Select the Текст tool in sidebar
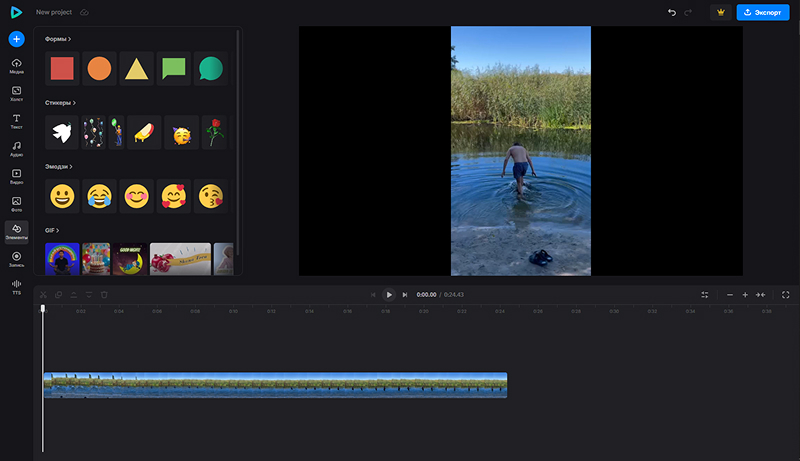Image resolution: width=800 pixels, height=461 pixels. 16,121
